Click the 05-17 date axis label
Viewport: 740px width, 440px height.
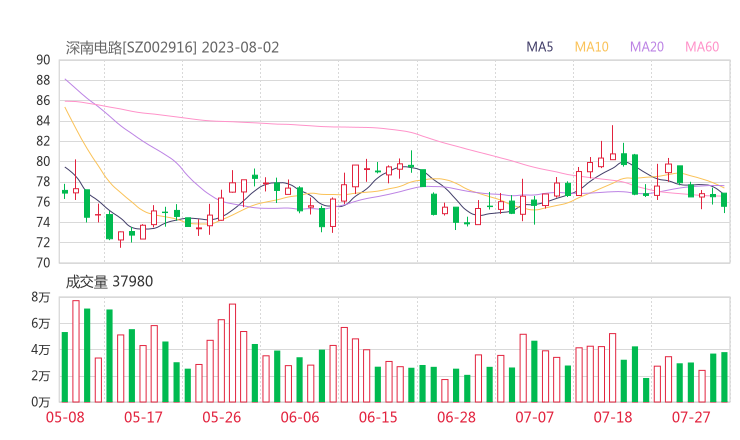tap(143, 417)
